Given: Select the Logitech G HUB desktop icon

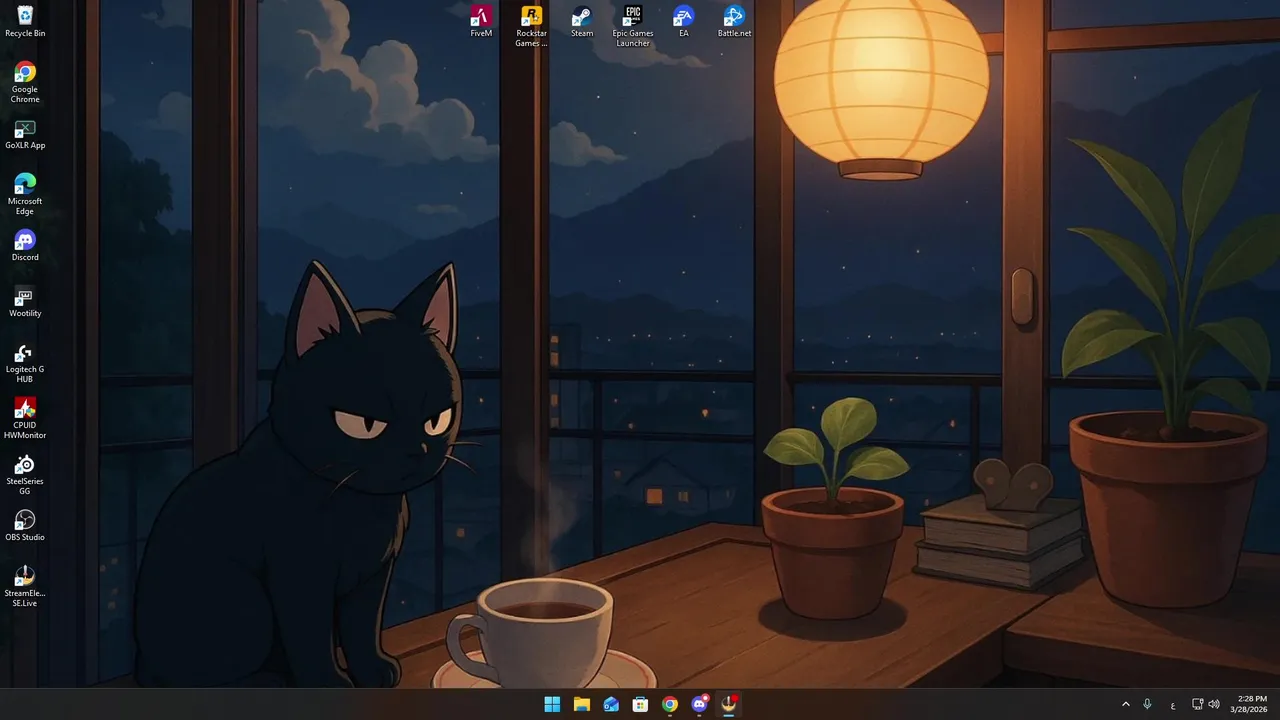Looking at the screenshot, I should pos(25,363).
